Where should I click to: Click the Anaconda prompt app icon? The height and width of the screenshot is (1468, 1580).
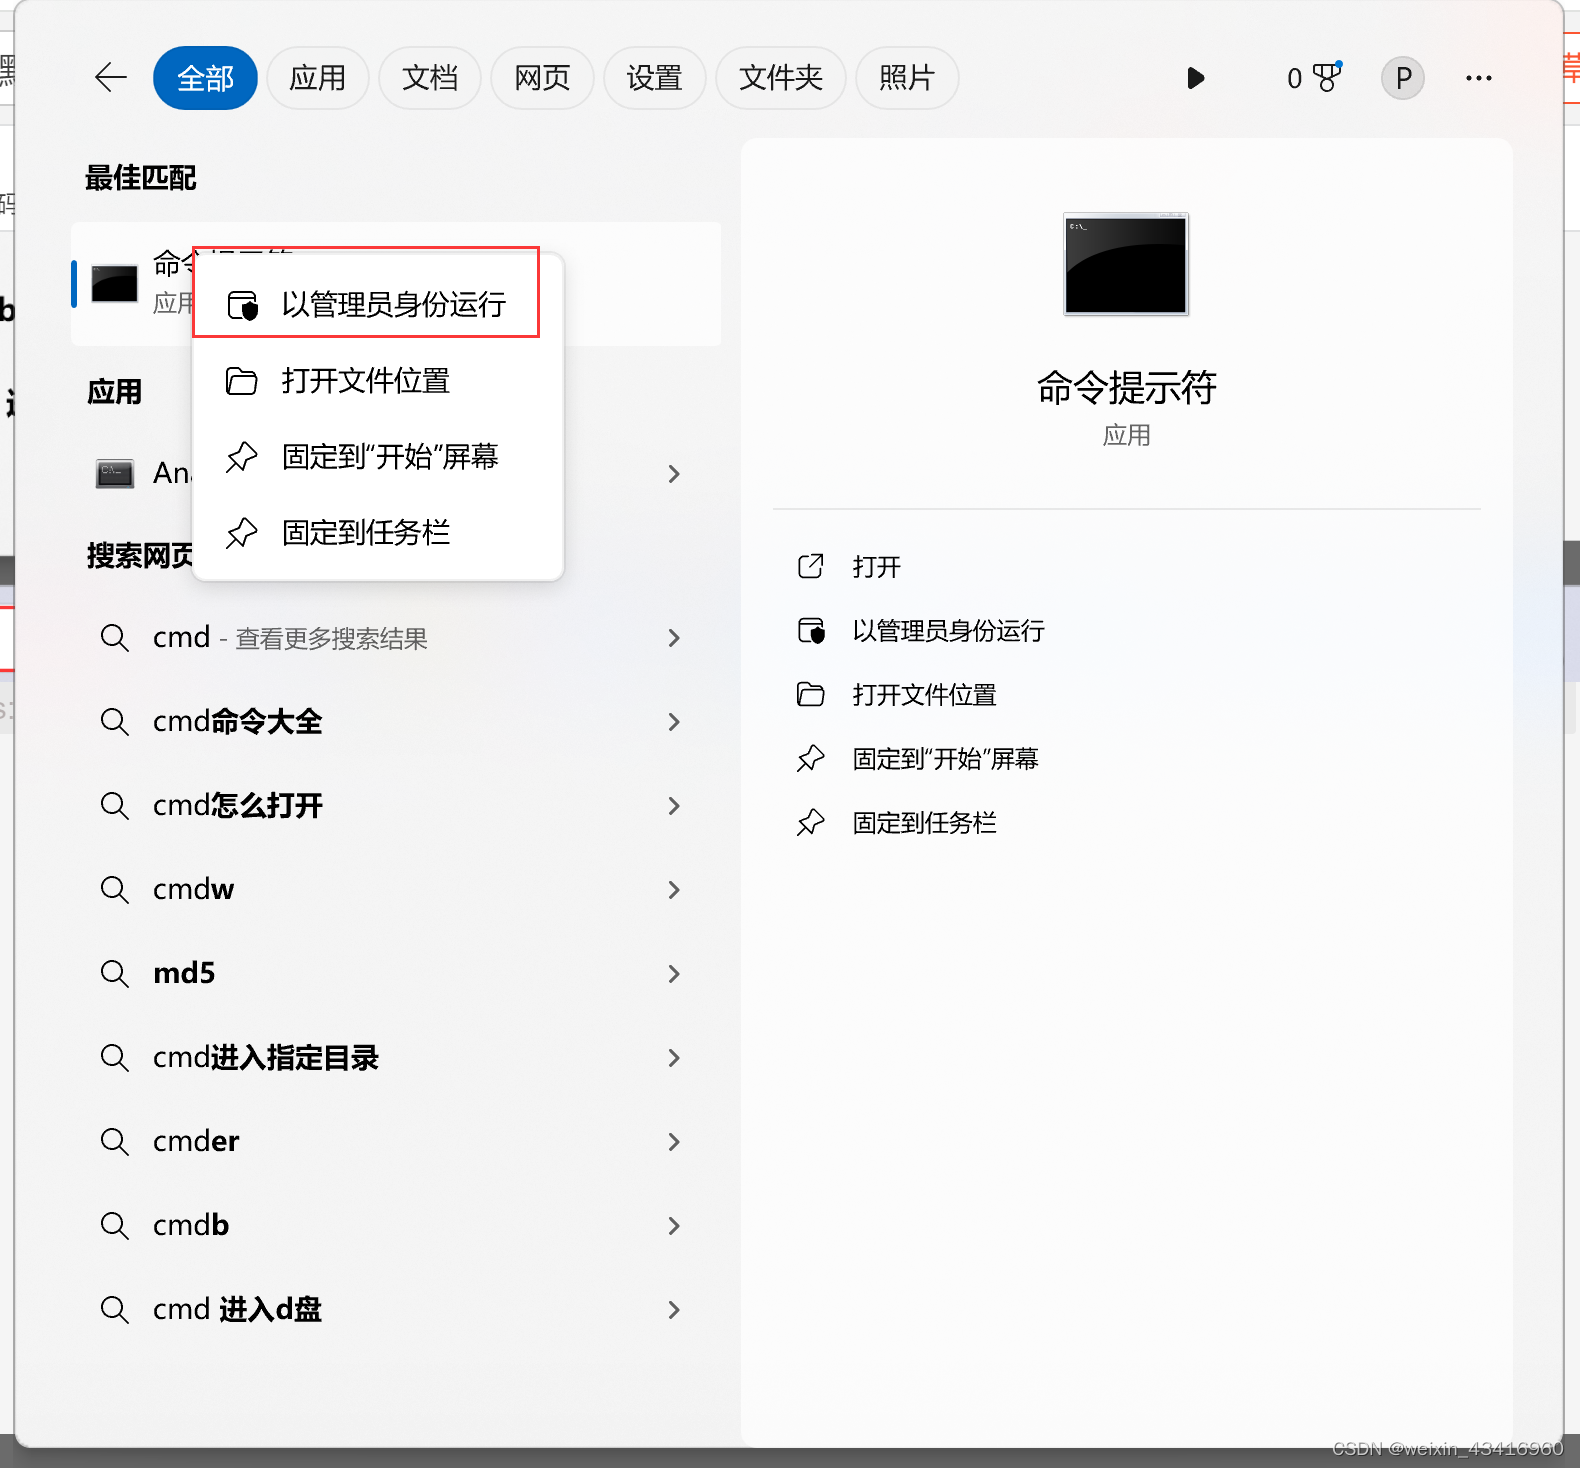coord(115,473)
